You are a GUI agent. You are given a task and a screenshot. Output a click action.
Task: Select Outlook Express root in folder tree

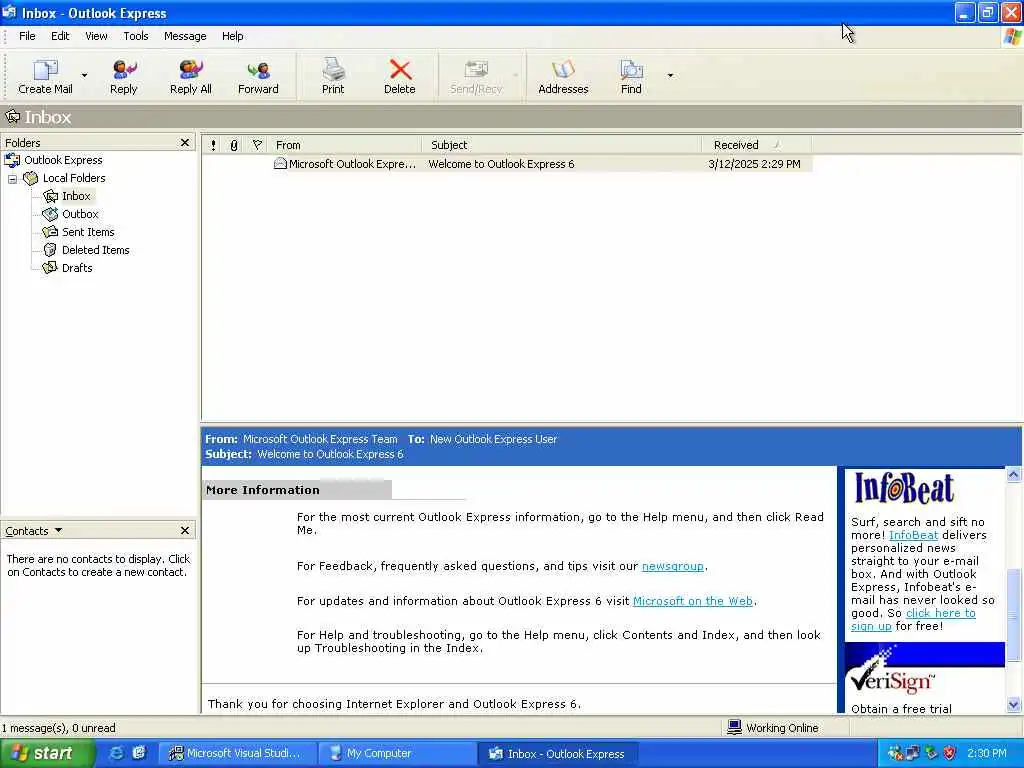pos(63,160)
